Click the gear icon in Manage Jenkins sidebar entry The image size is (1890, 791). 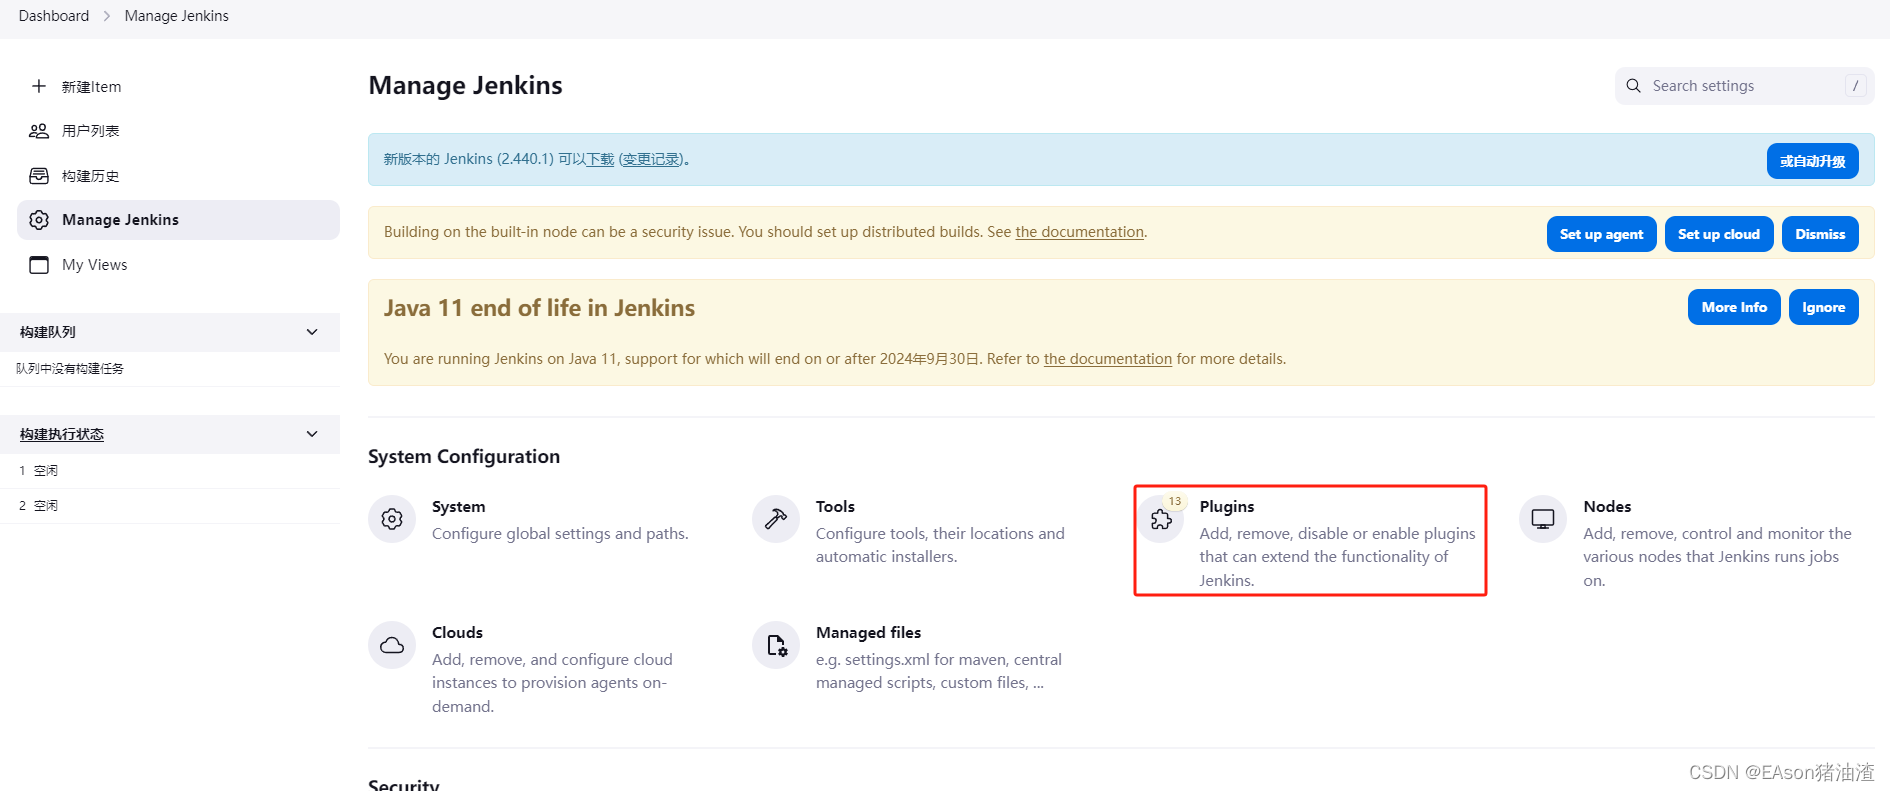(39, 220)
